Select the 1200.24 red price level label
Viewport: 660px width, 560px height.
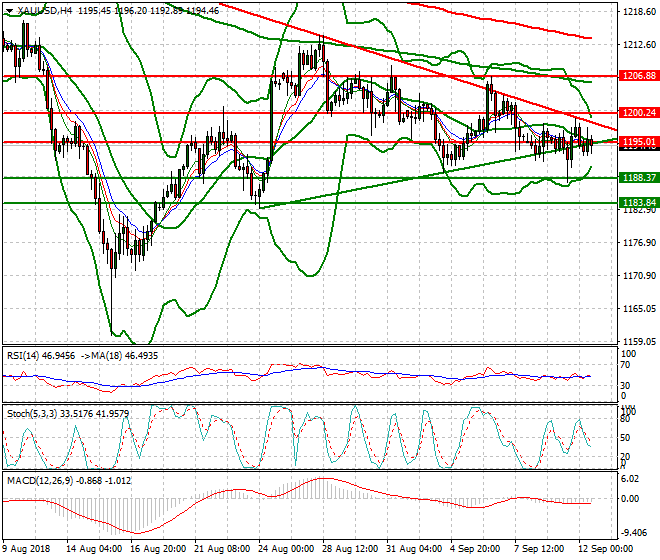pos(639,112)
